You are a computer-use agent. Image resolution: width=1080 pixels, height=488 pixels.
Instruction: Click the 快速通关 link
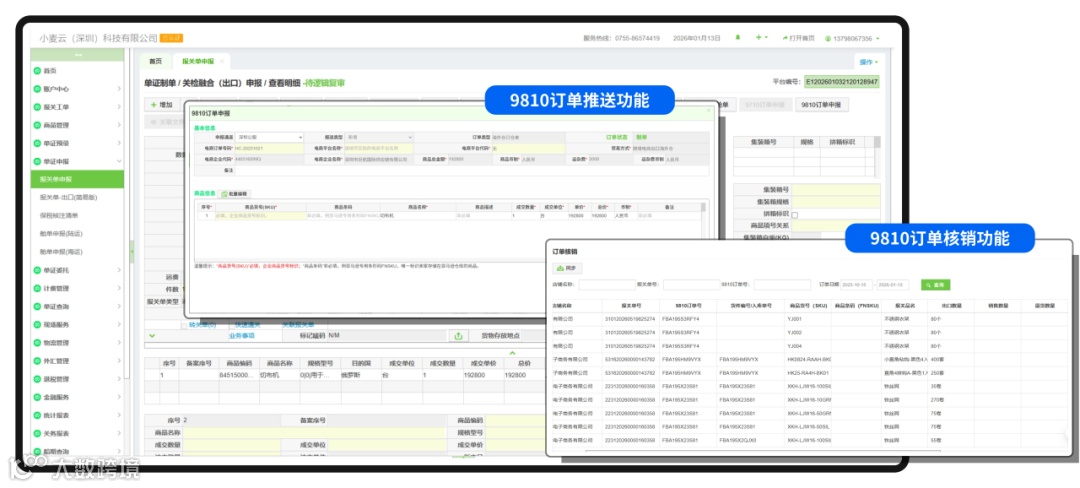point(245,325)
